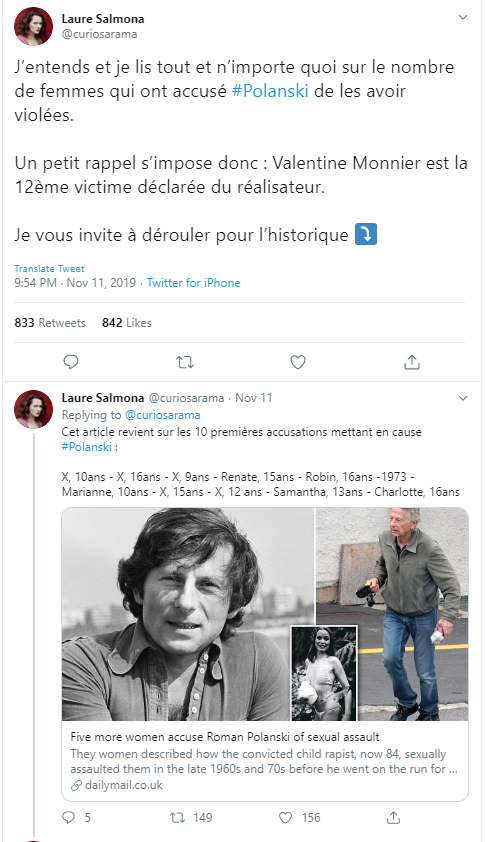This screenshot has width=485, height=842.
Task: Open @curiosarama mention in Replying to
Action: coord(163,415)
